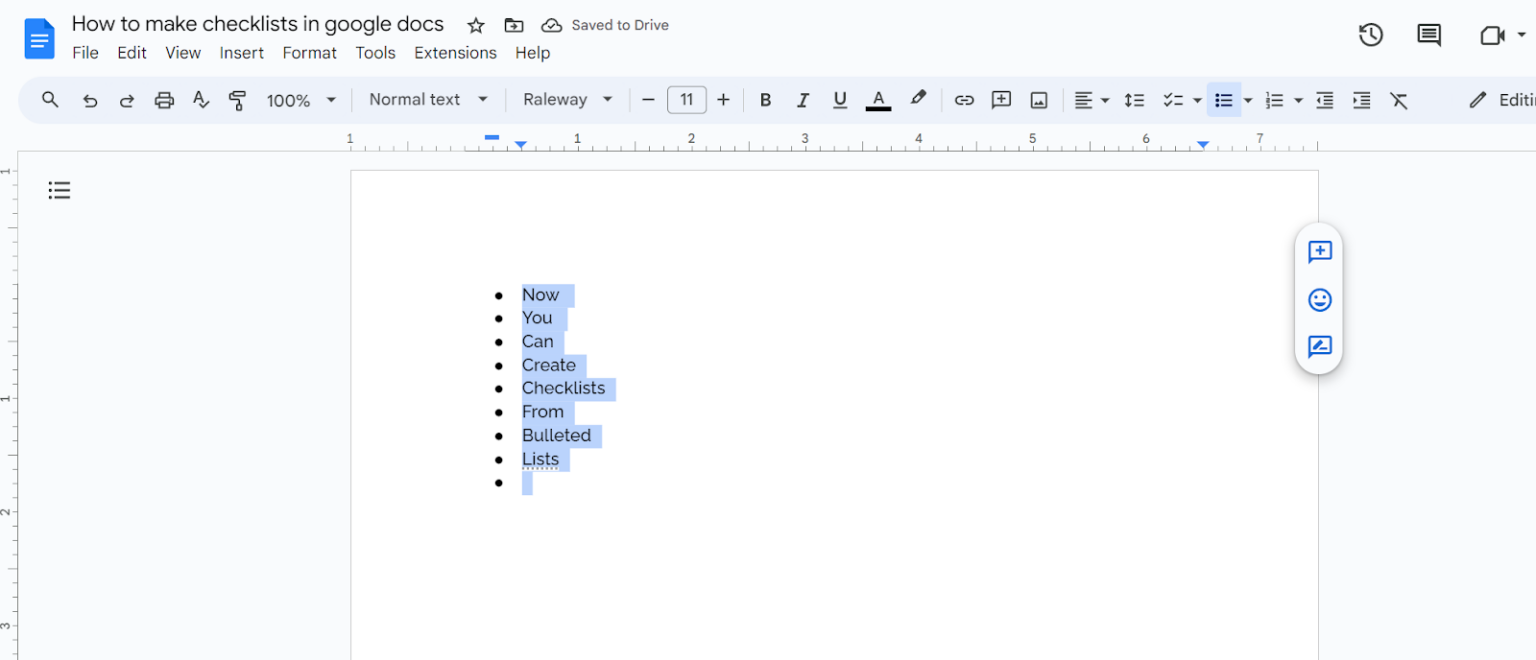Click the Saved to Drive label
This screenshot has width=1536, height=660.
[x=619, y=25]
